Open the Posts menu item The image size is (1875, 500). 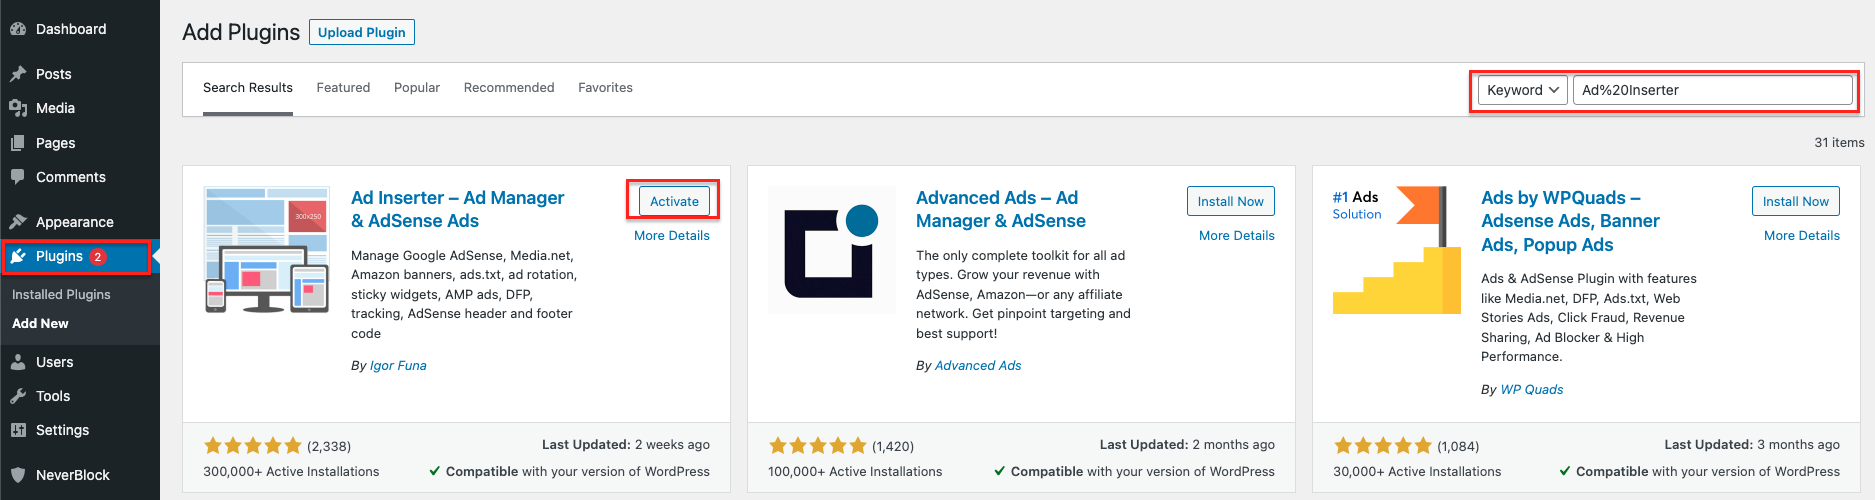click(x=80, y=74)
